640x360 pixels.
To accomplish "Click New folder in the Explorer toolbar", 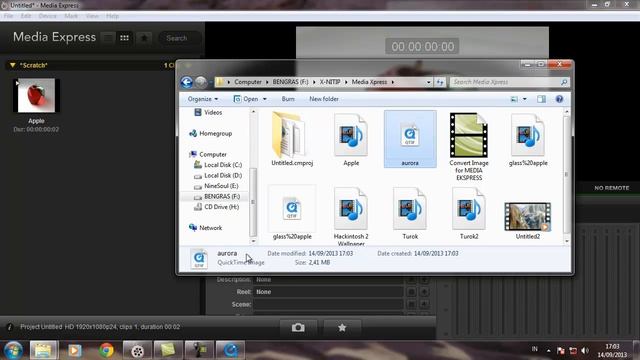I will [324, 99].
